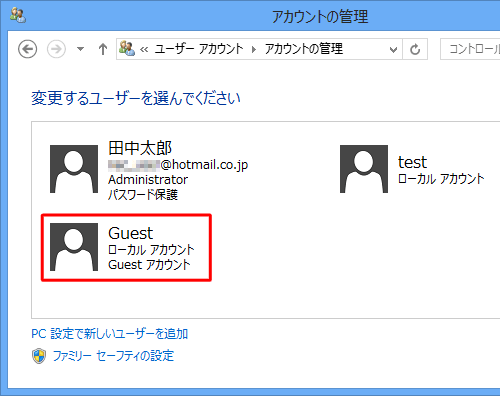Open the test account name
The height and width of the screenshot is (396, 500).
(412, 162)
